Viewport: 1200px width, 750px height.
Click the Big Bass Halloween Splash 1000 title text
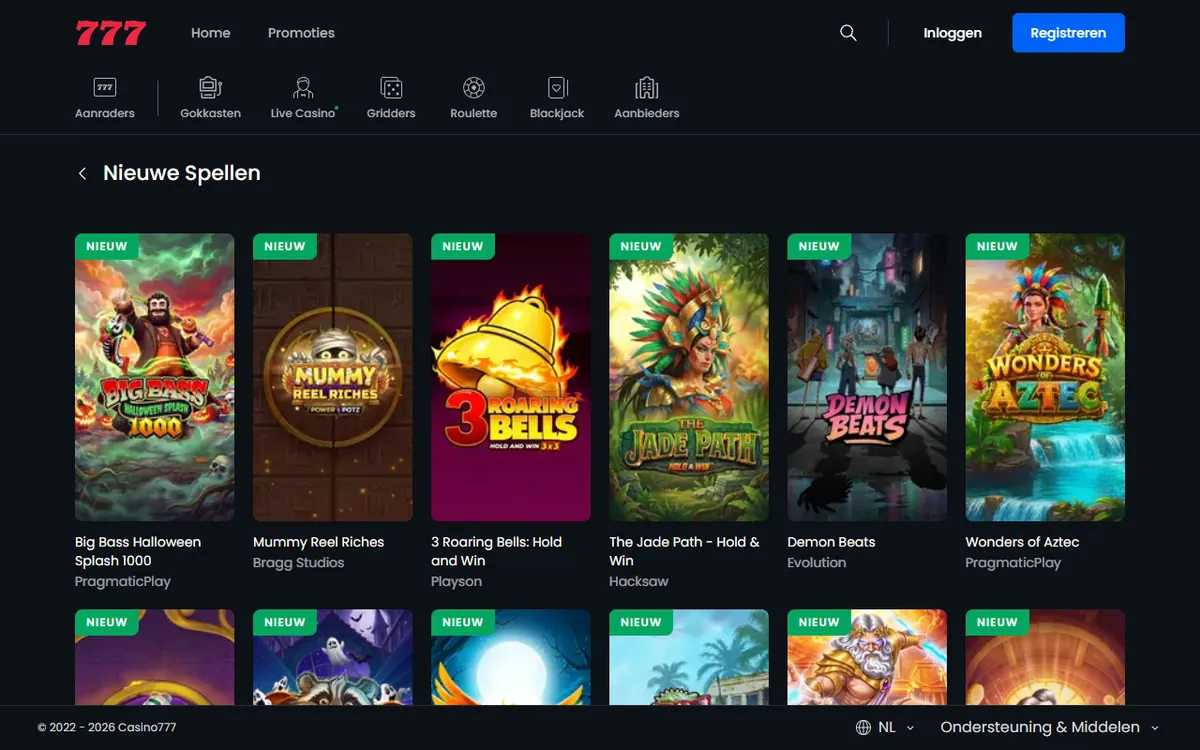click(x=138, y=551)
